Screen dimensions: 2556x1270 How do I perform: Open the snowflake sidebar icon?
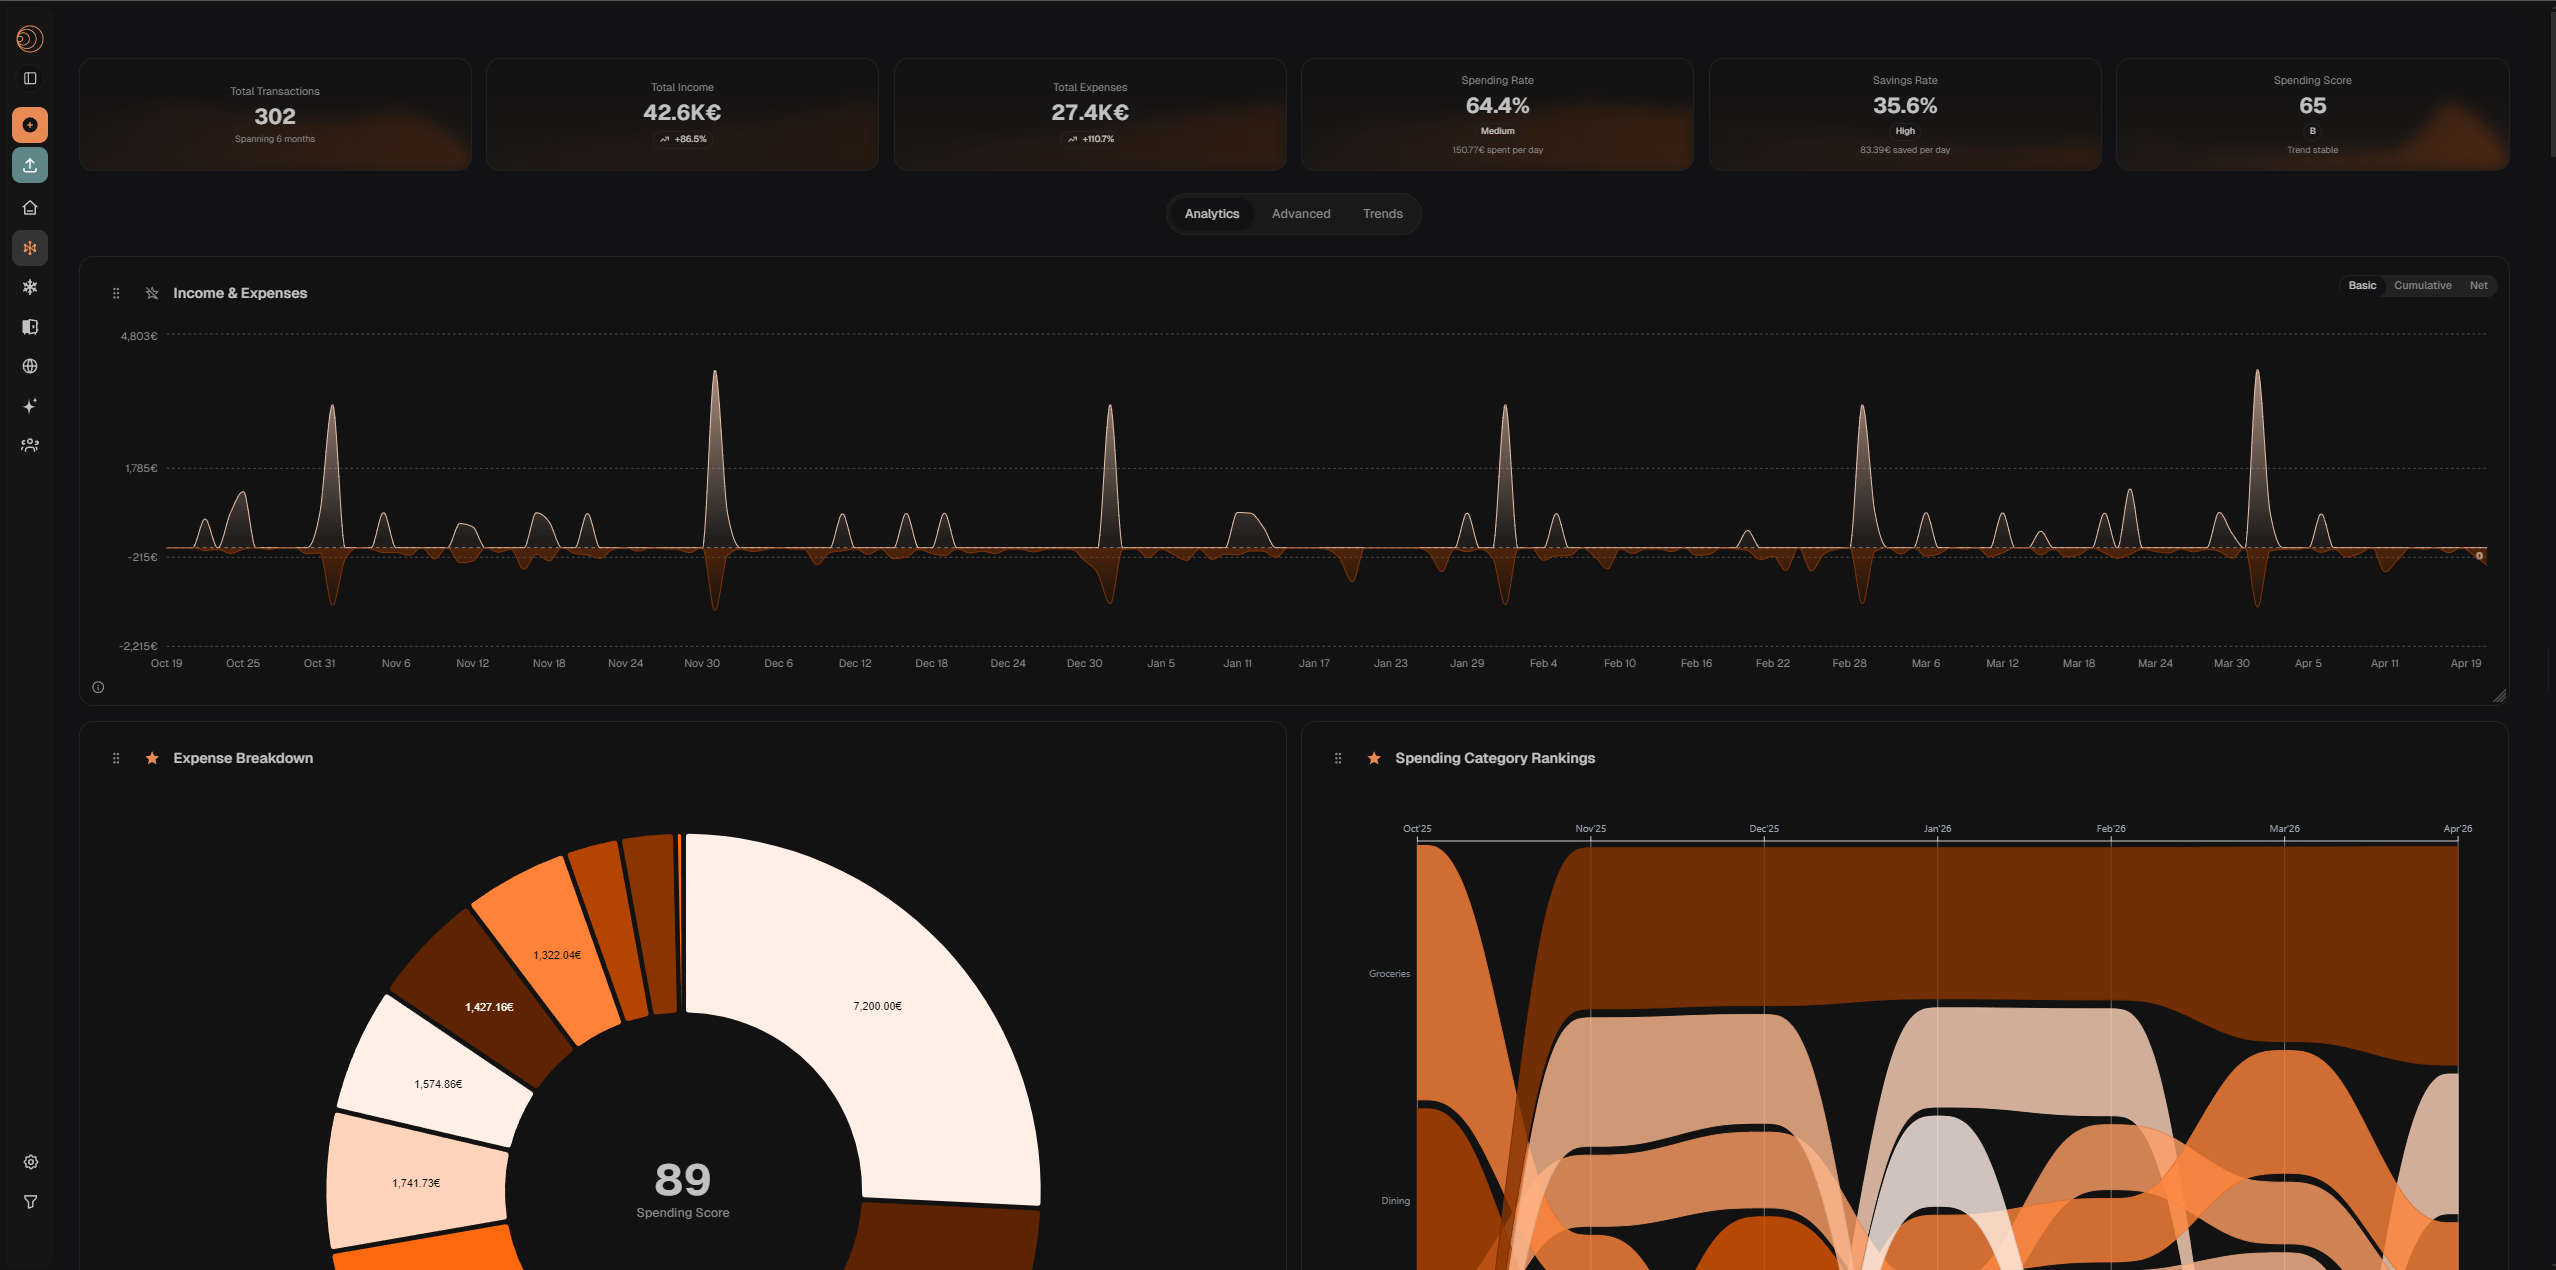(30, 287)
